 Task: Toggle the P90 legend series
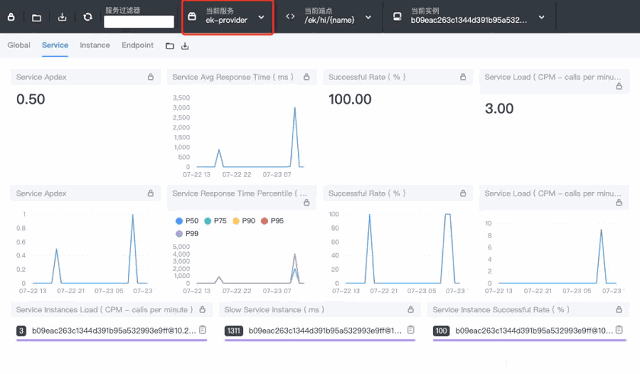(244, 221)
